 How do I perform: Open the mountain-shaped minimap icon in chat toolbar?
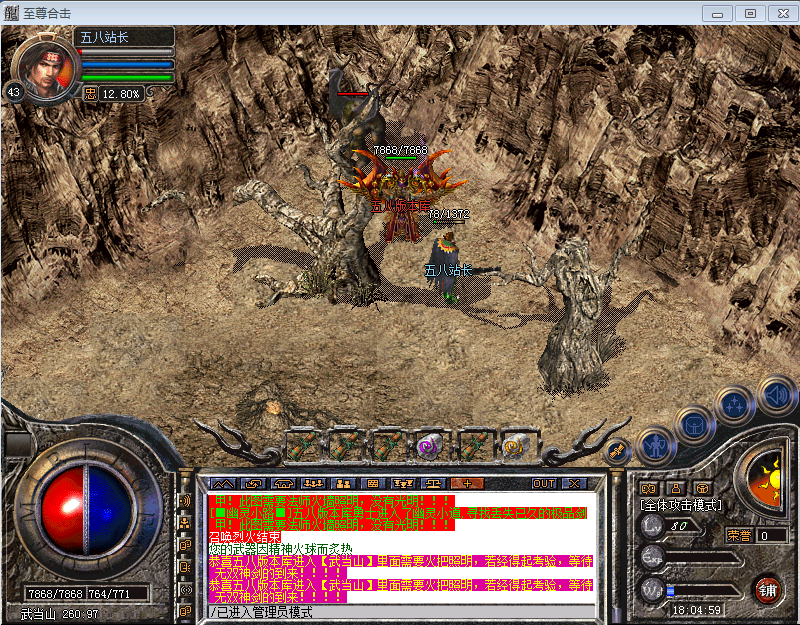coord(223,484)
